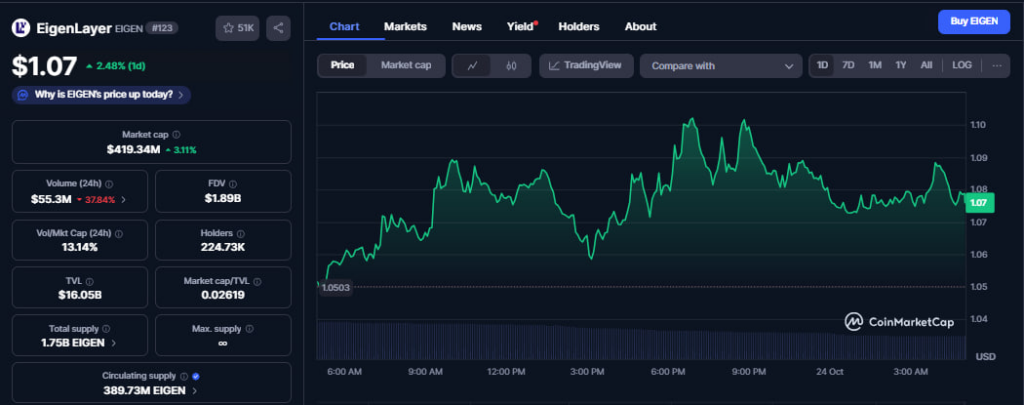Select the 1M time range
Screen dimensions: 1024x405
click(875, 65)
